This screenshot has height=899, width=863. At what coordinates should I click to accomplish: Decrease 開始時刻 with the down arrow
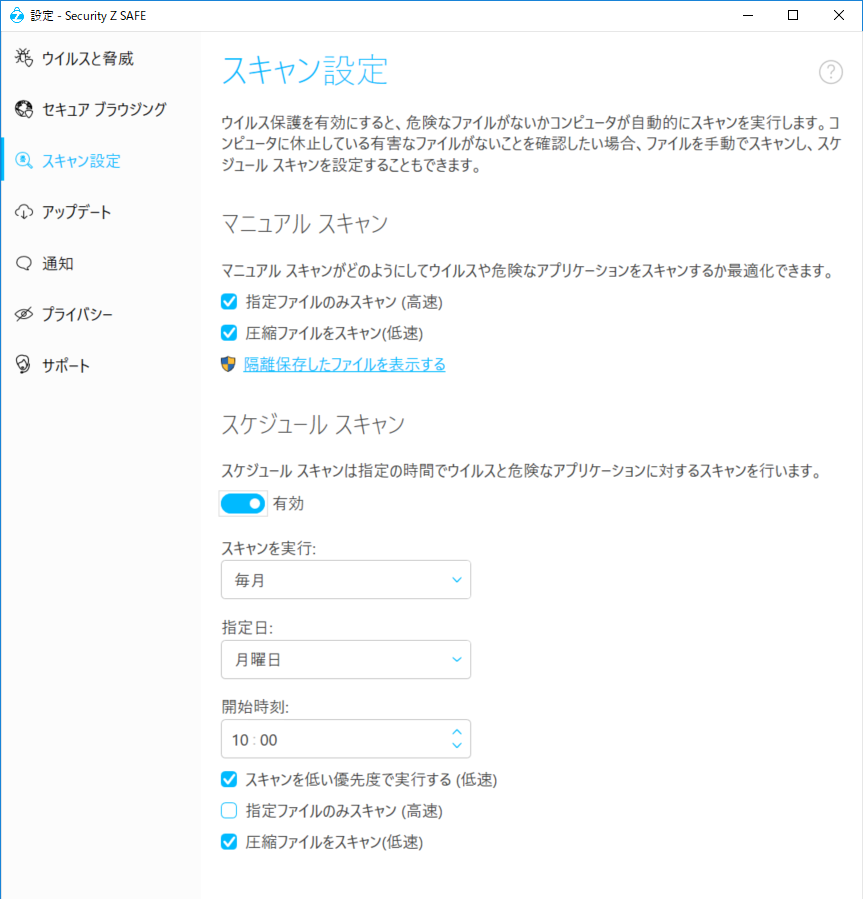coord(457,746)
